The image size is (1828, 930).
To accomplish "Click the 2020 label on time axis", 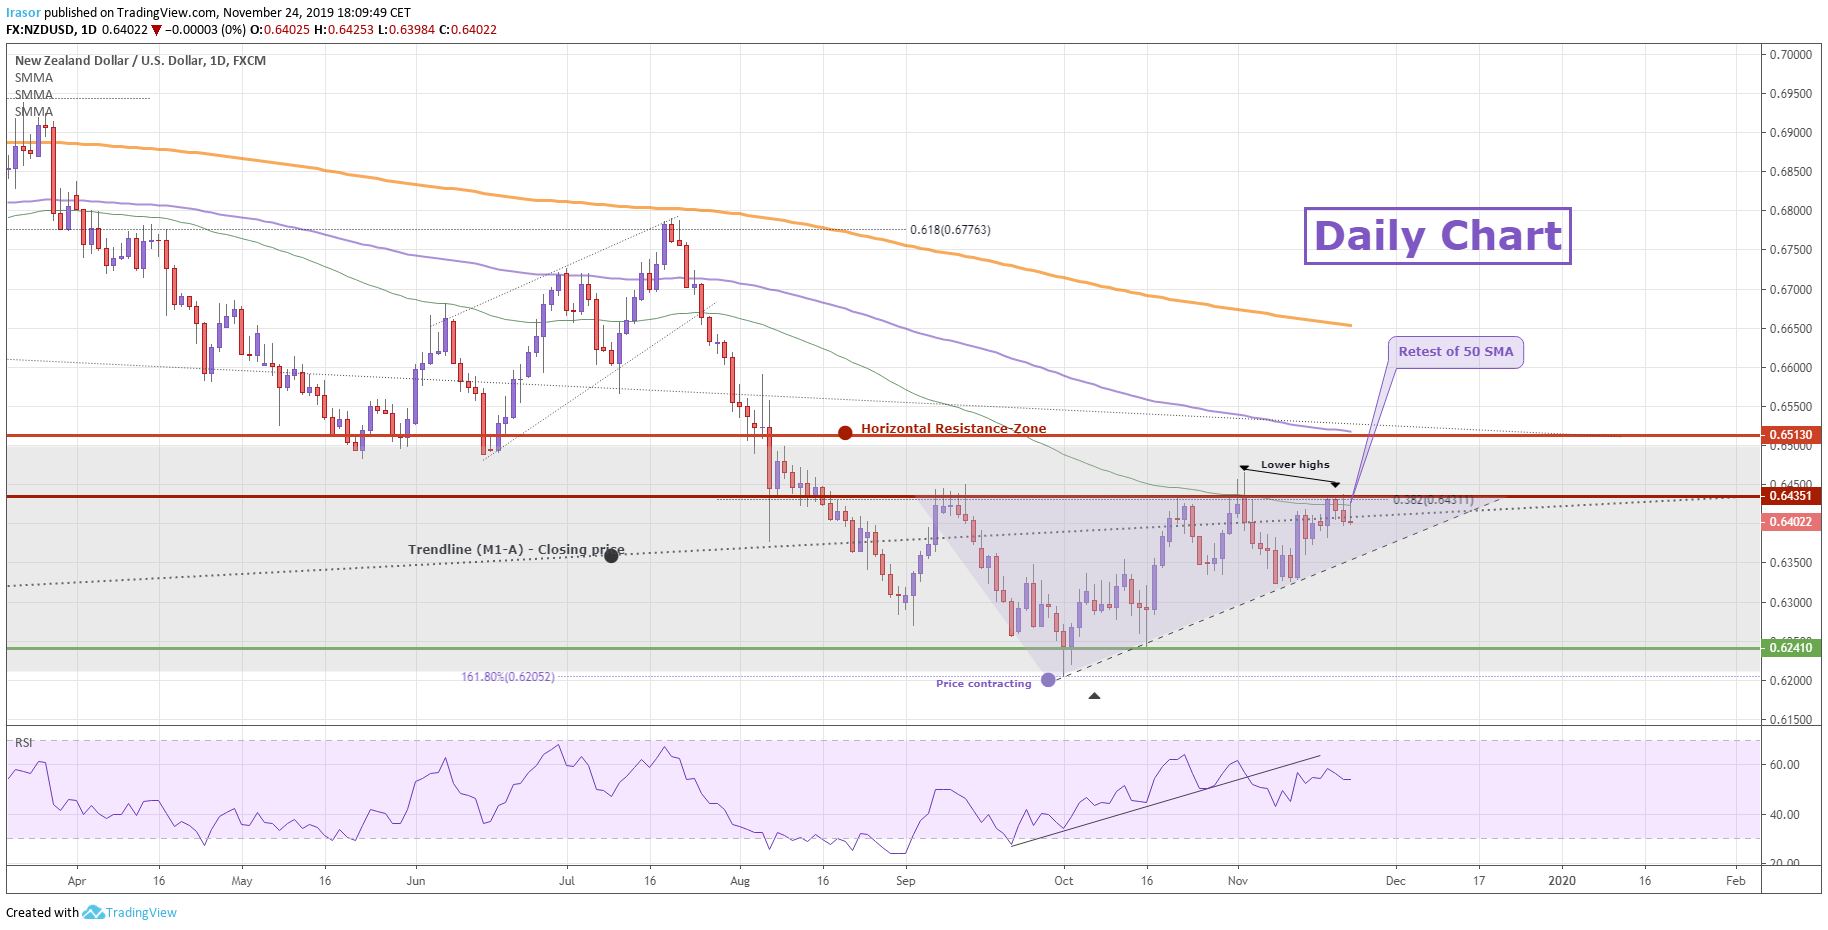I will click(x=1561, y=881).
